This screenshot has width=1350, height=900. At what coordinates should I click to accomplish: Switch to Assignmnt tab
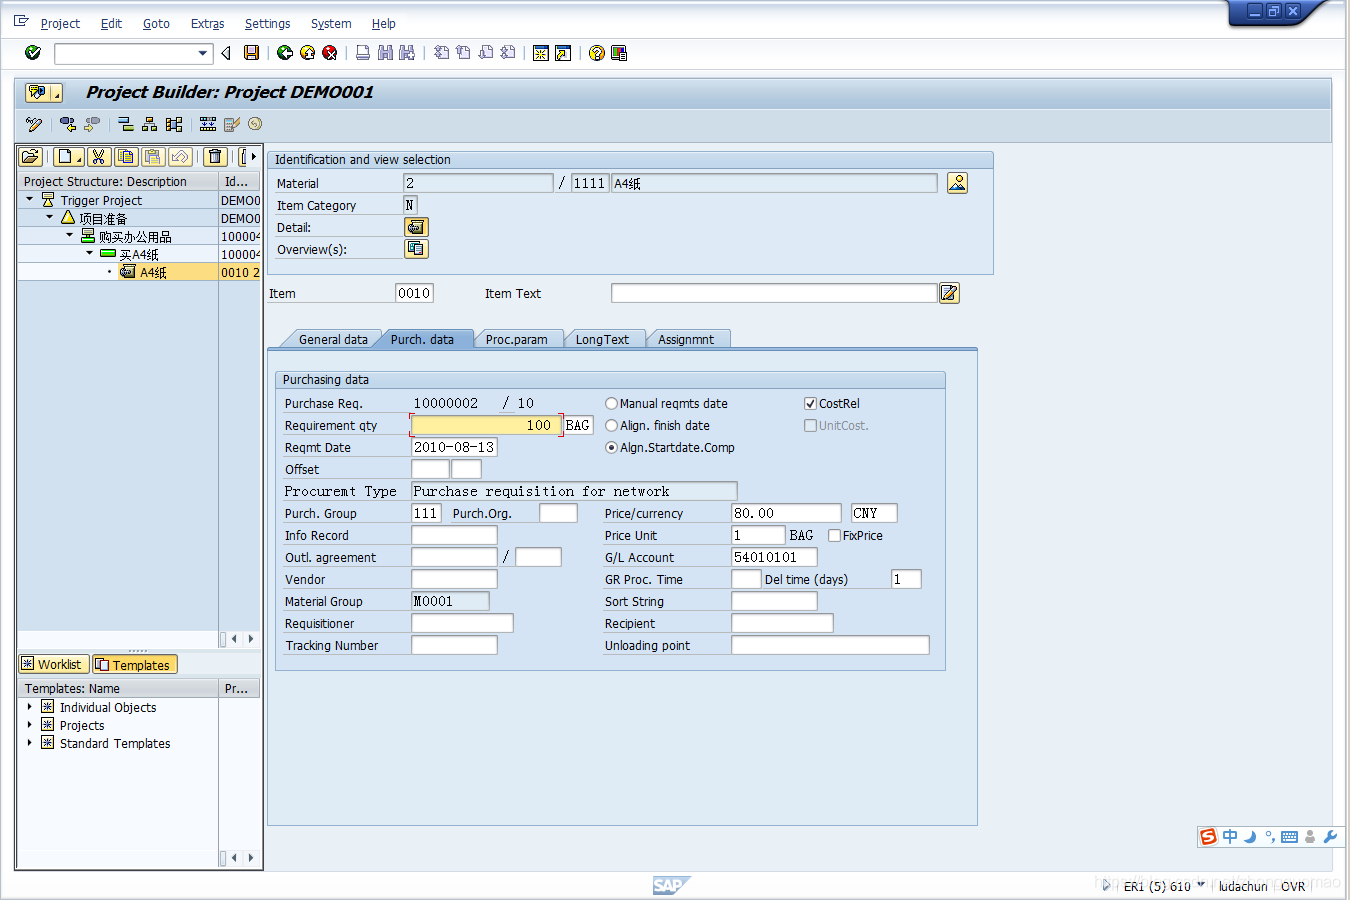point(686,340)
